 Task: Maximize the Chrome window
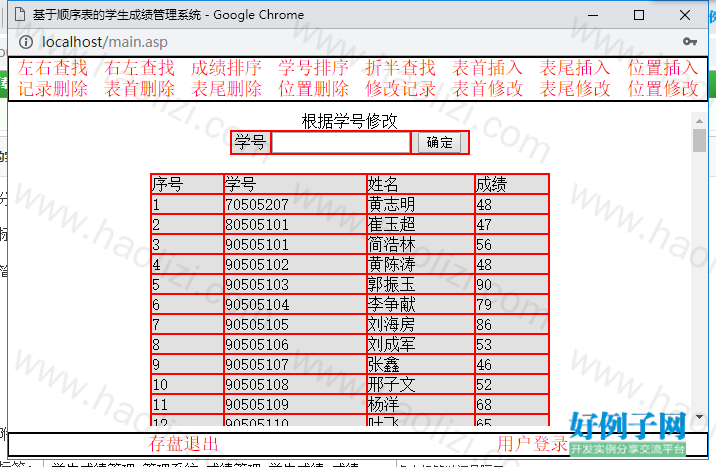tap(639, 15)
